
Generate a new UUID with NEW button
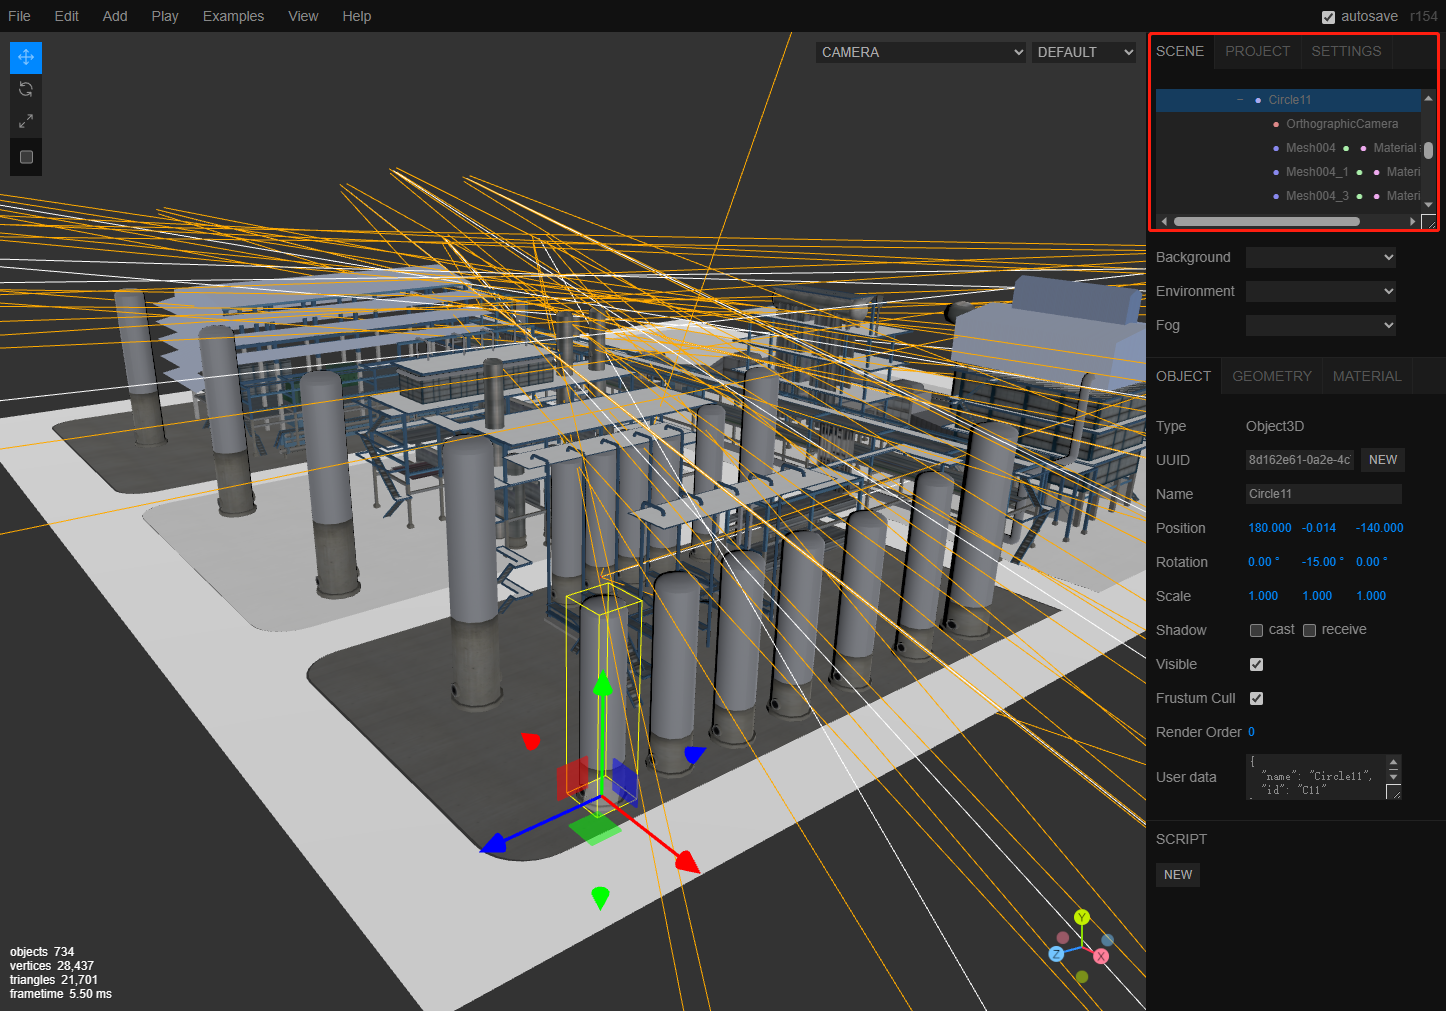point(1383,460)
